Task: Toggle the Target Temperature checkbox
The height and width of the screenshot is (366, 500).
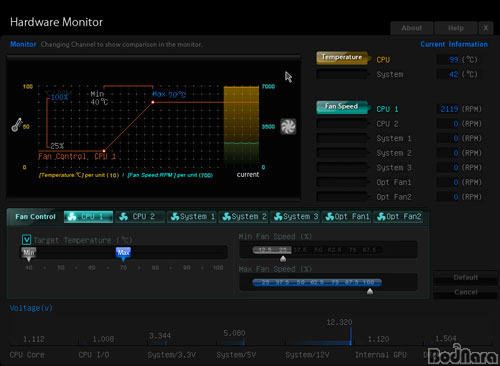Action: 26,239
